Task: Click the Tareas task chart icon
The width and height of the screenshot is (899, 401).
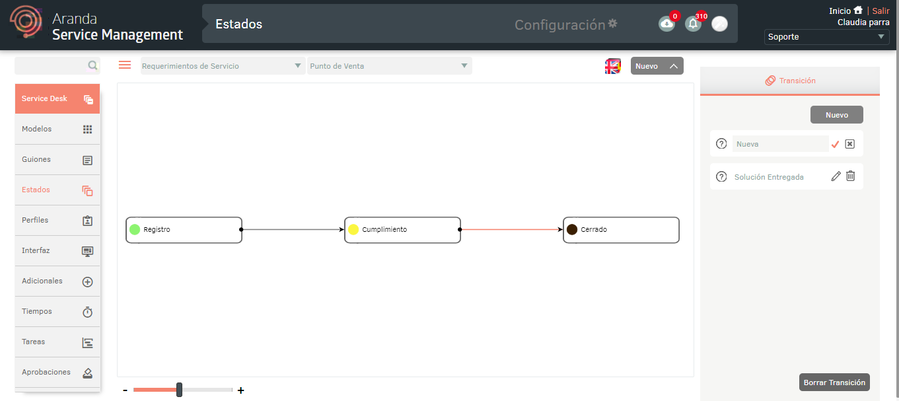Action: pos(88,343)
